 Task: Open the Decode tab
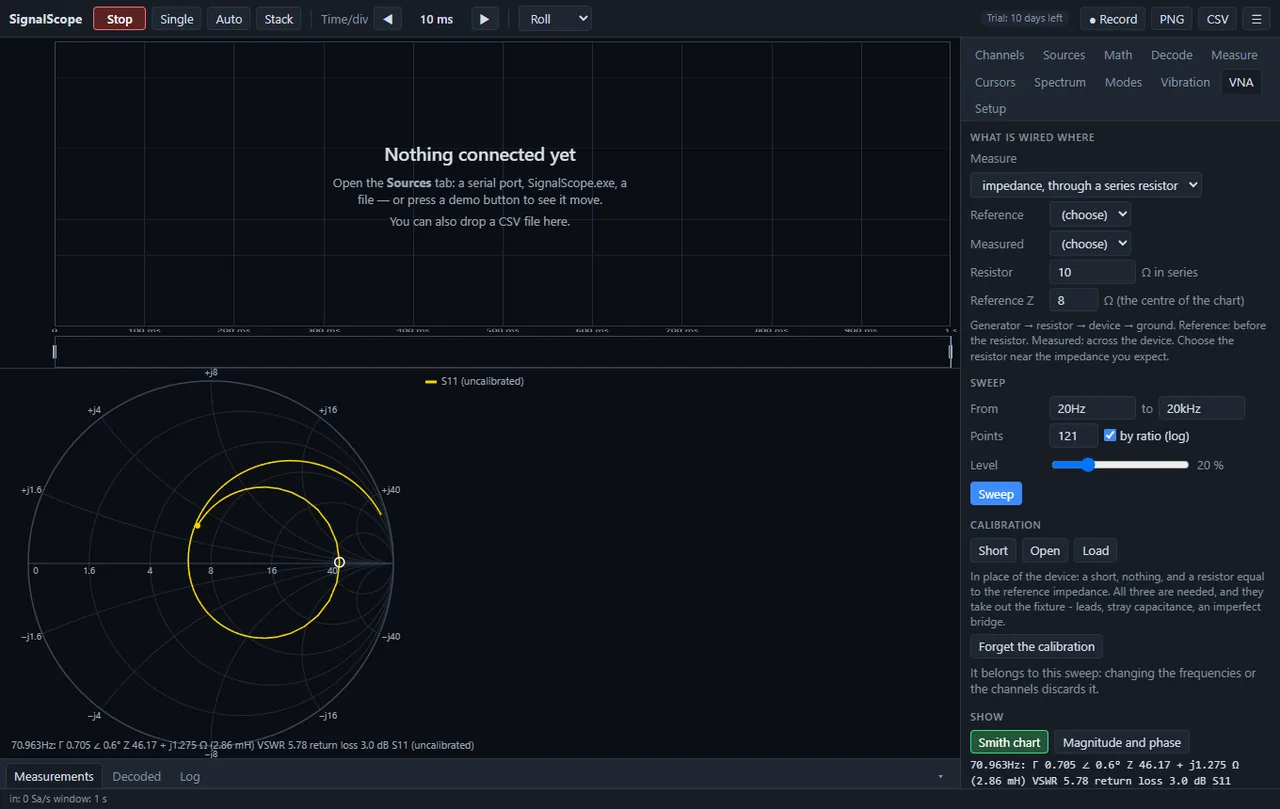[x=1172, y=55]
